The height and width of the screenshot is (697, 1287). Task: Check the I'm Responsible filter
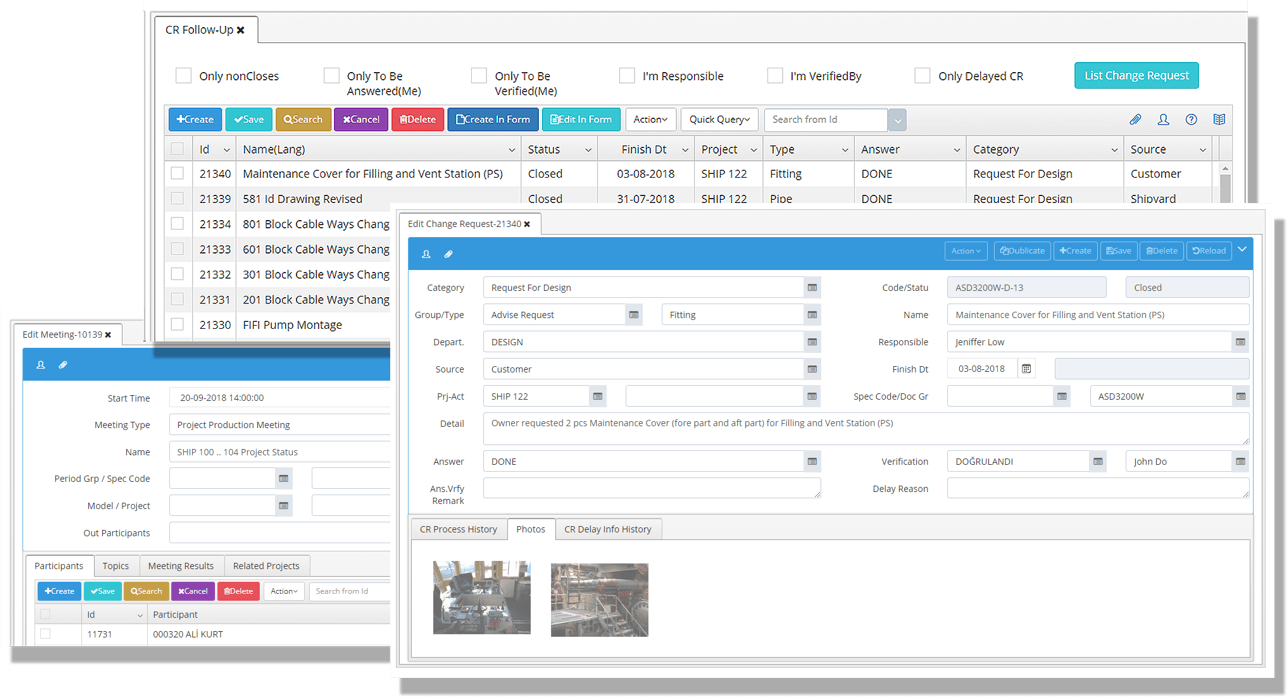(627, 76)
